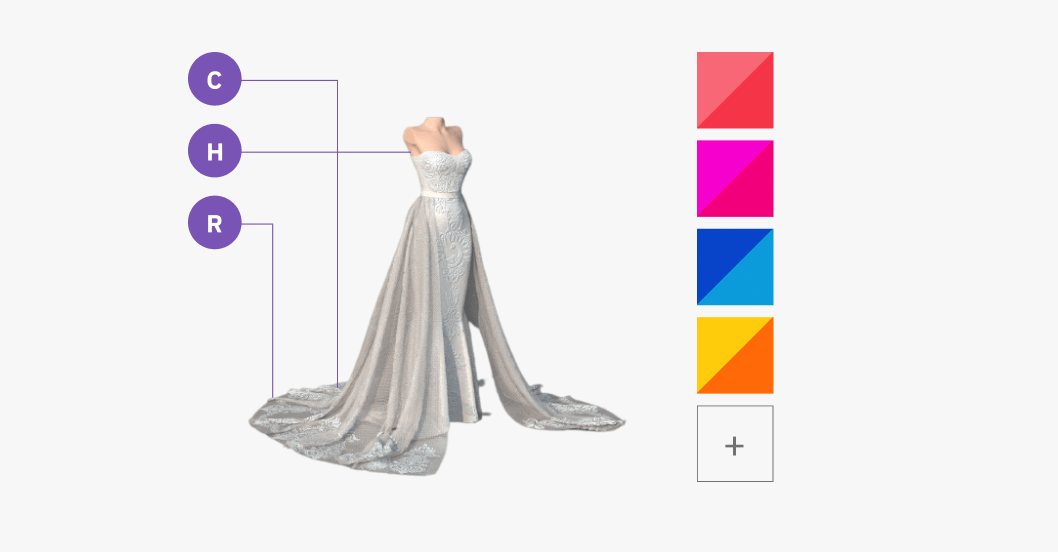
Task: Pick the magenta pink color swatch
Action: coord(734,178)
